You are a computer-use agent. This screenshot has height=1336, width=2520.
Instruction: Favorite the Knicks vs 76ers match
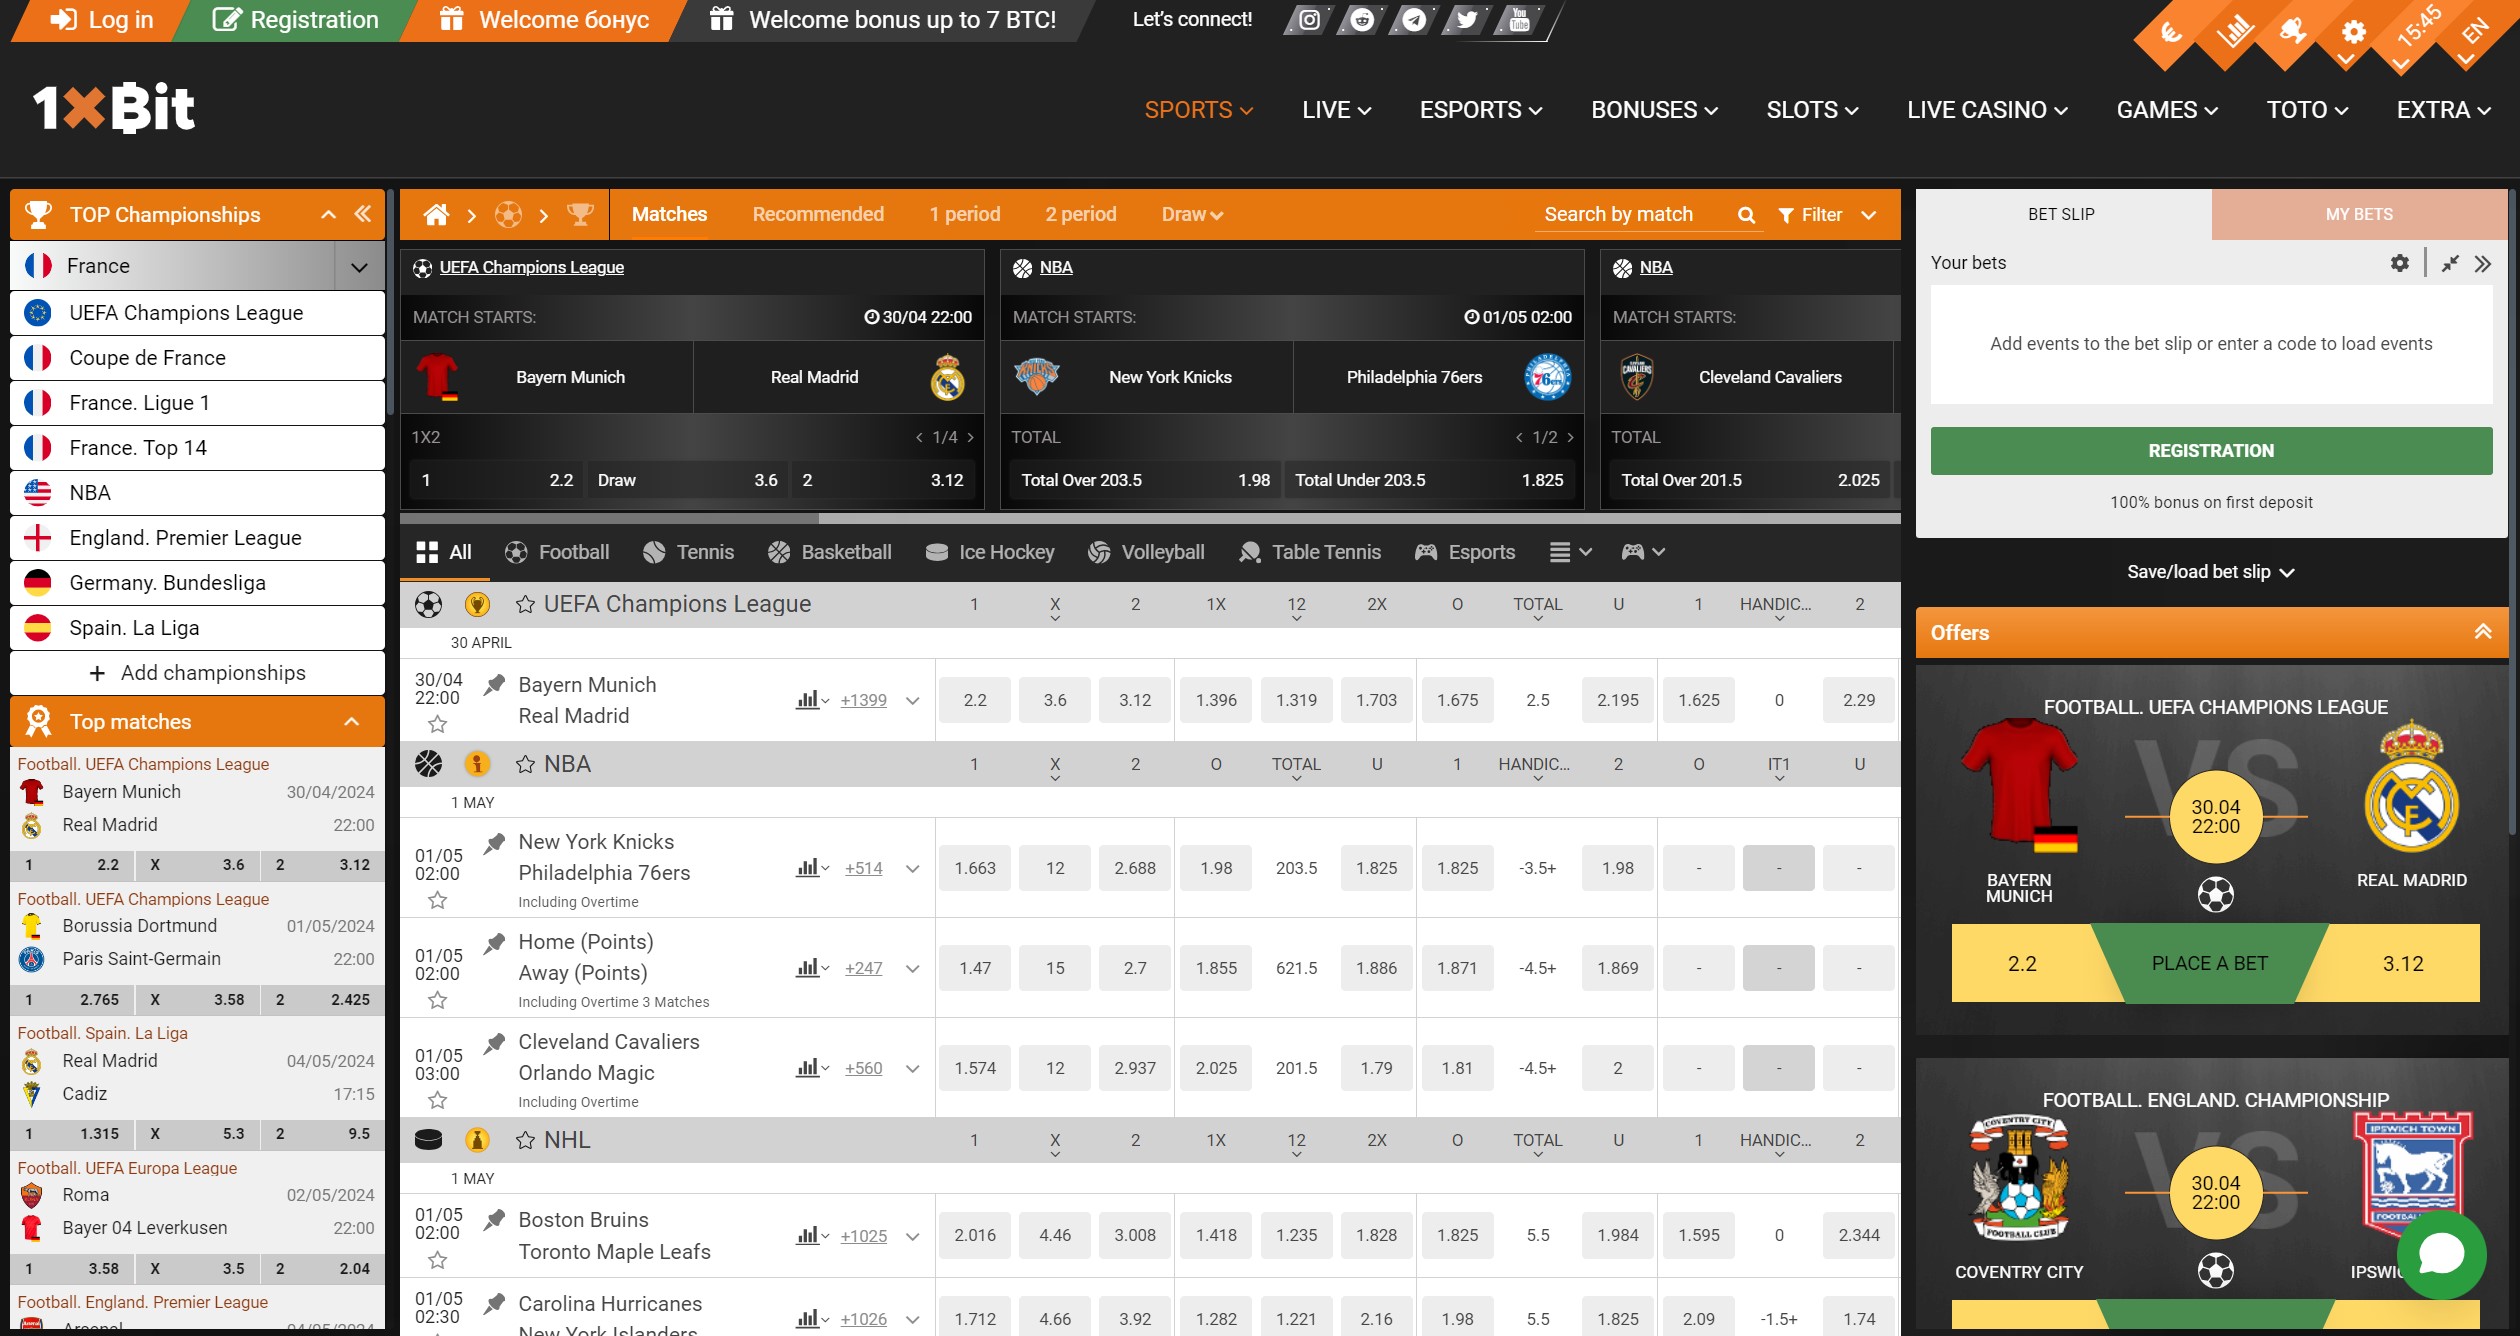click(x=437, y=900)
